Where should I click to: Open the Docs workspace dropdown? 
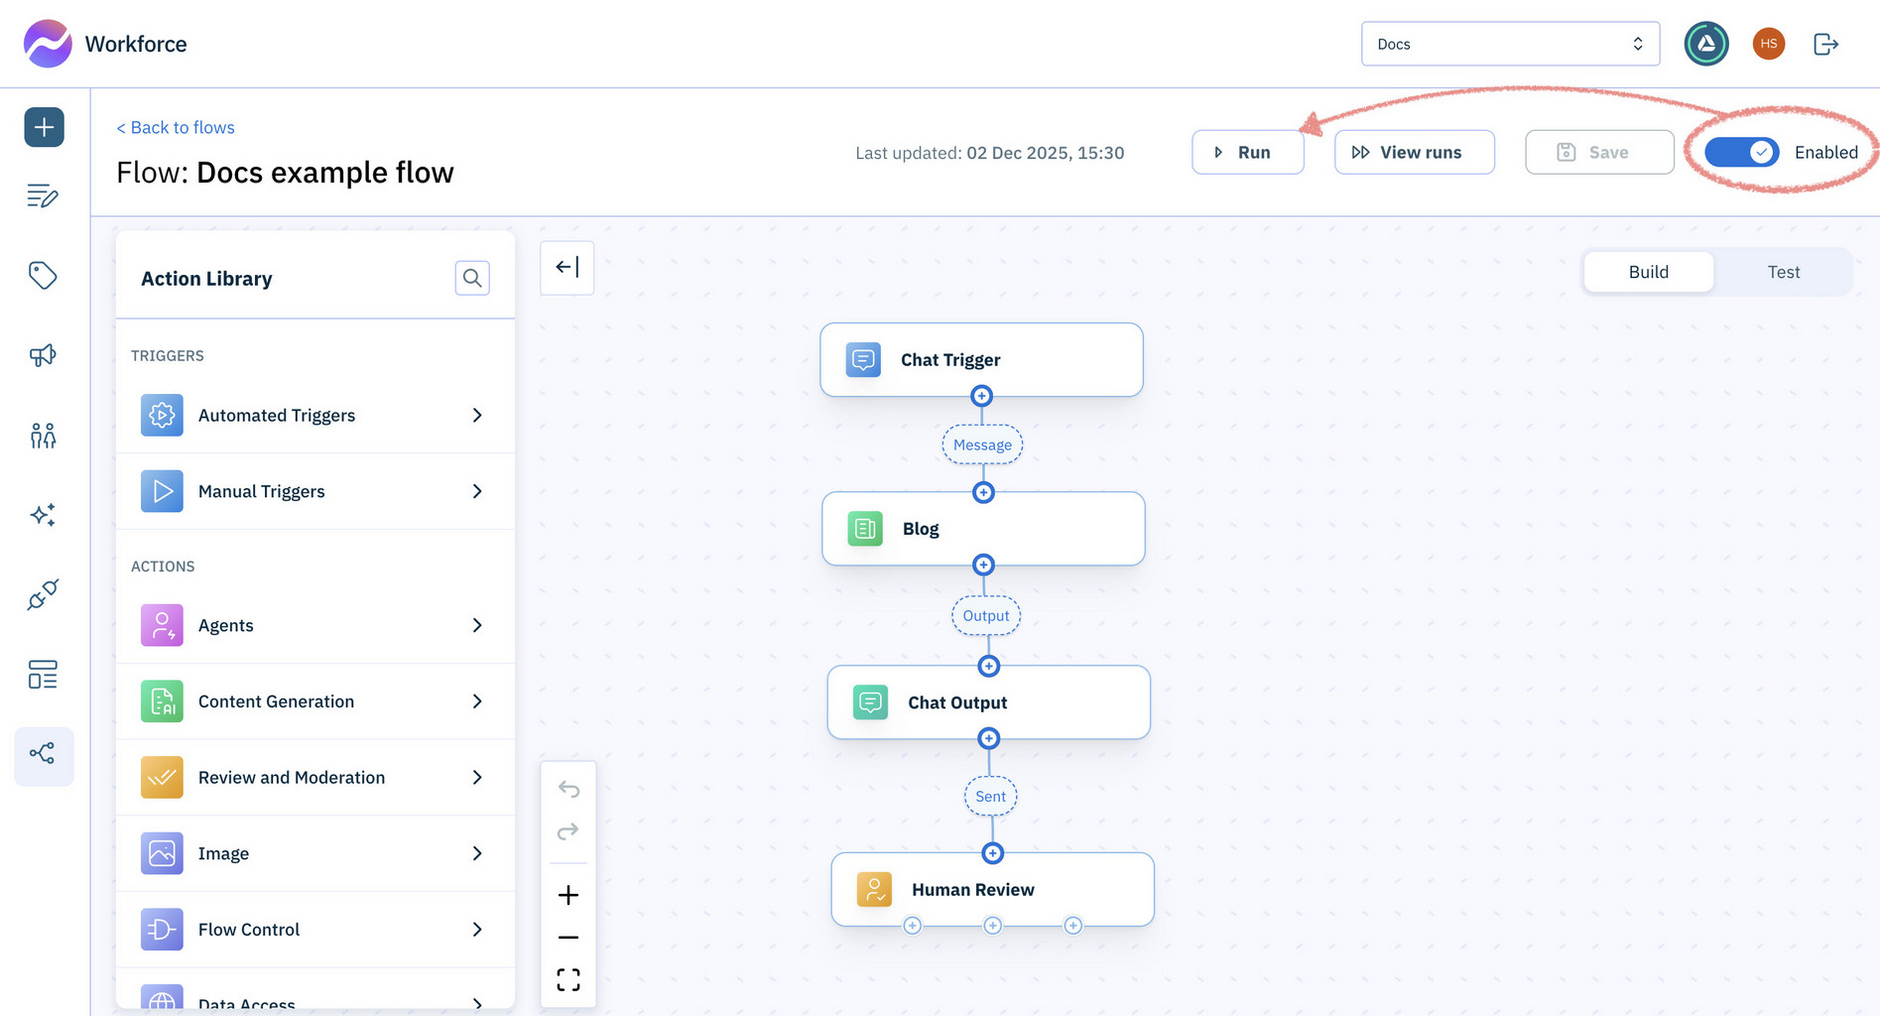click(1510, 44)
